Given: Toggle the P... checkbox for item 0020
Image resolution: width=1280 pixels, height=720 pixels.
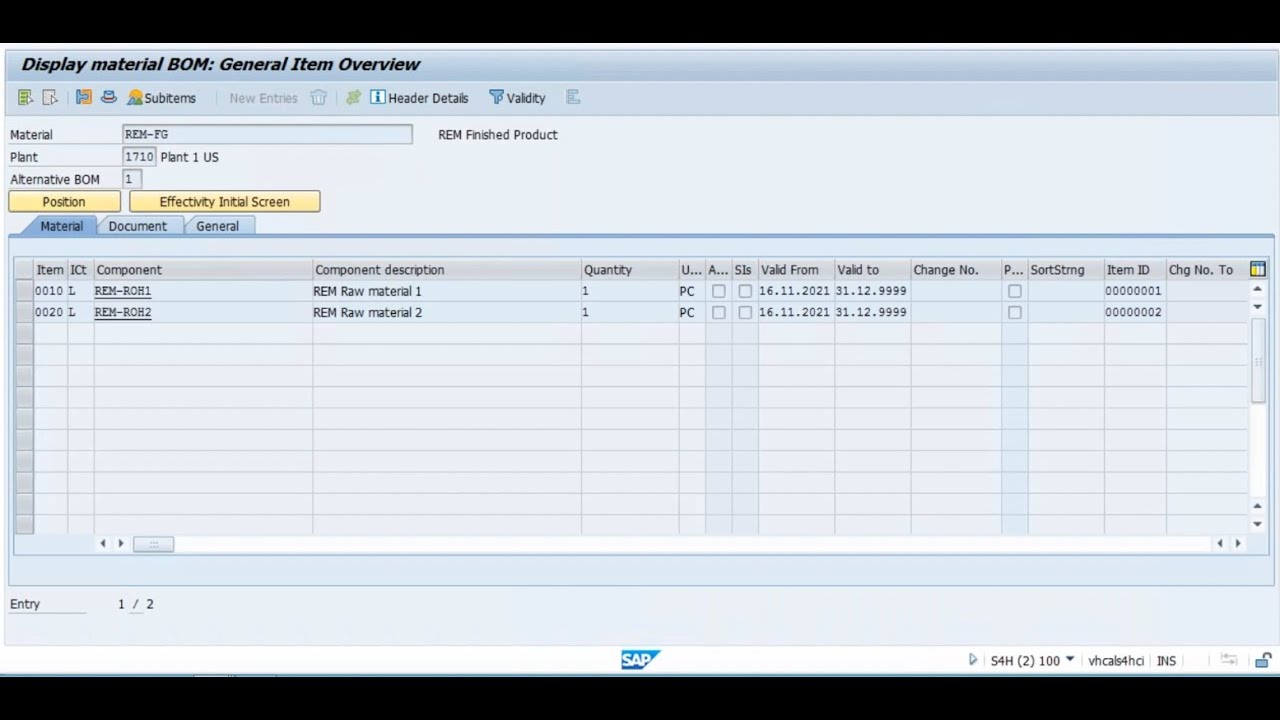Looking at the screenshot, I should 1015,312.
